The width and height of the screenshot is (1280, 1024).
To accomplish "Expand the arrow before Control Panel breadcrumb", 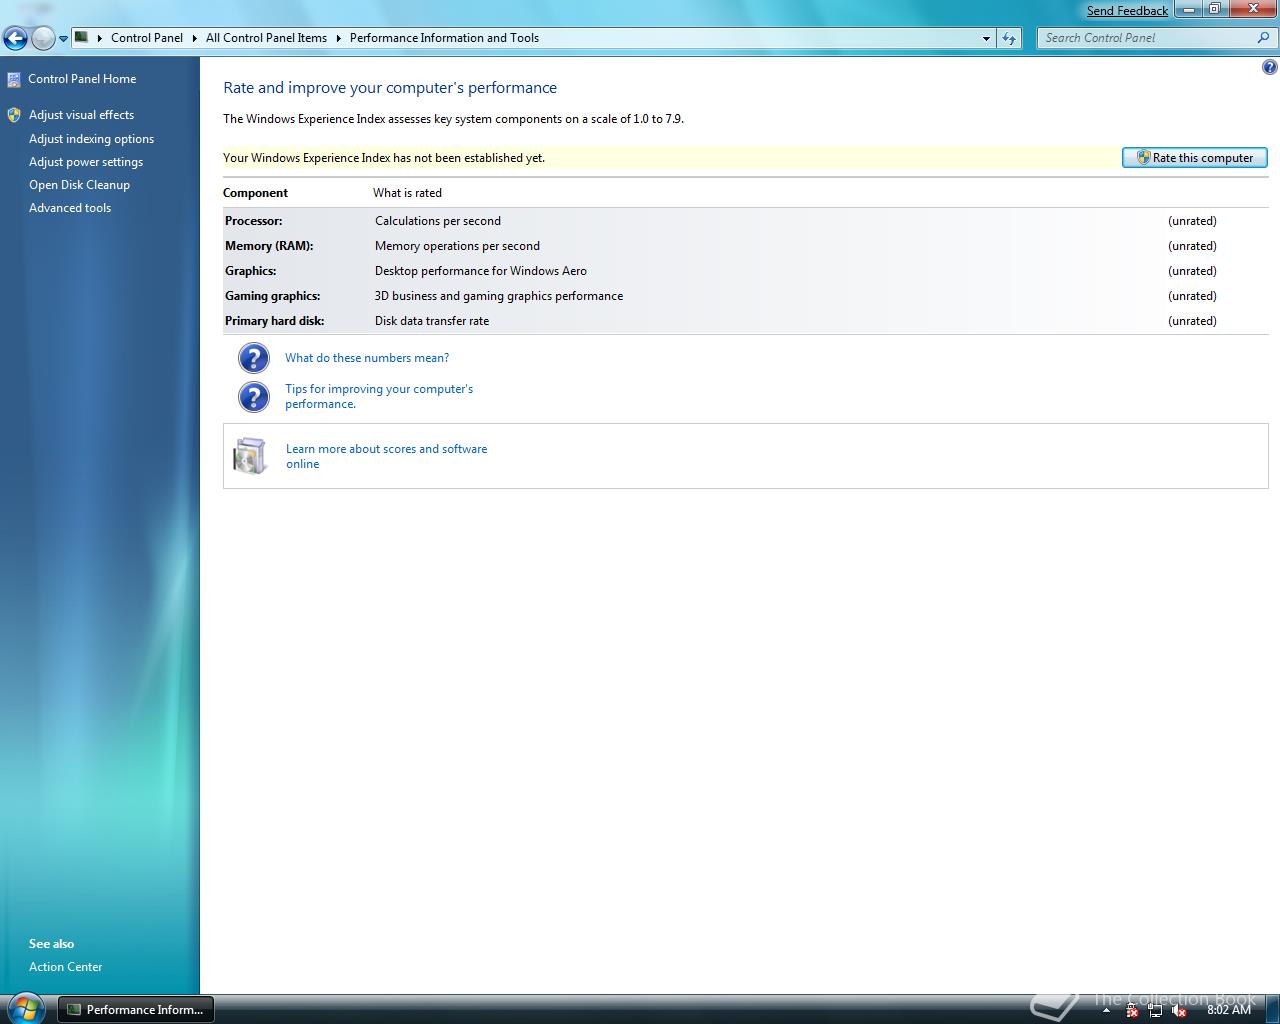I will coord(100,38).
